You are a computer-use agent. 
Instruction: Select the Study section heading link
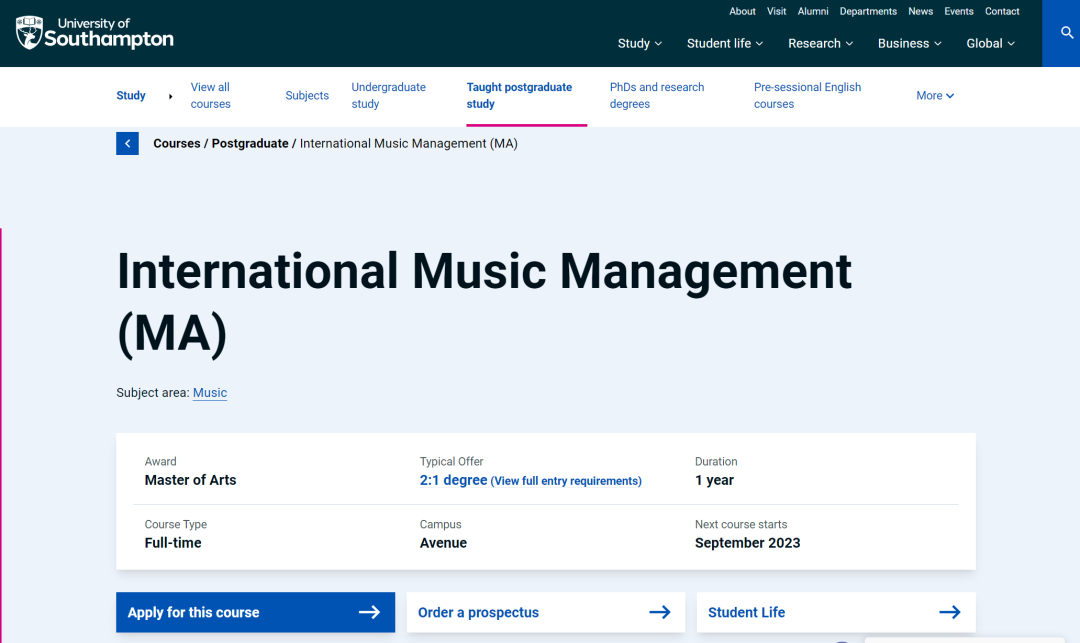[131, 96]
